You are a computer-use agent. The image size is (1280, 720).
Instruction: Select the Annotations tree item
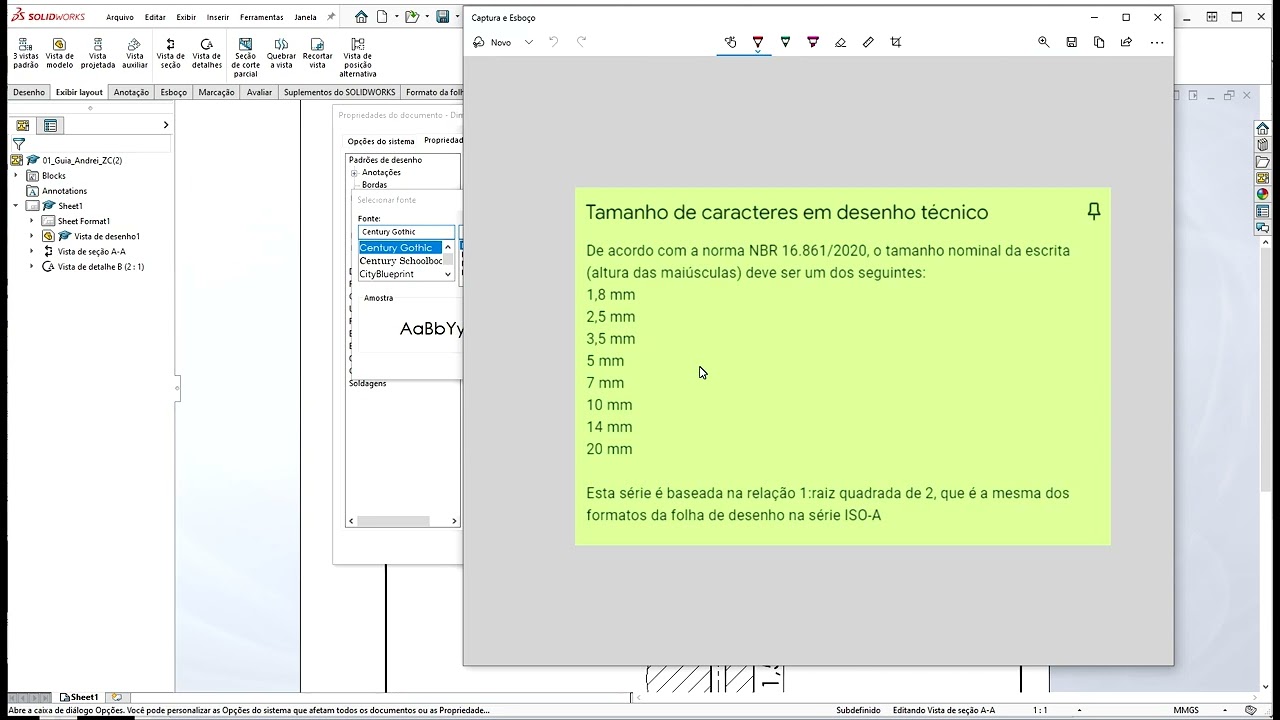coord(64,191)
